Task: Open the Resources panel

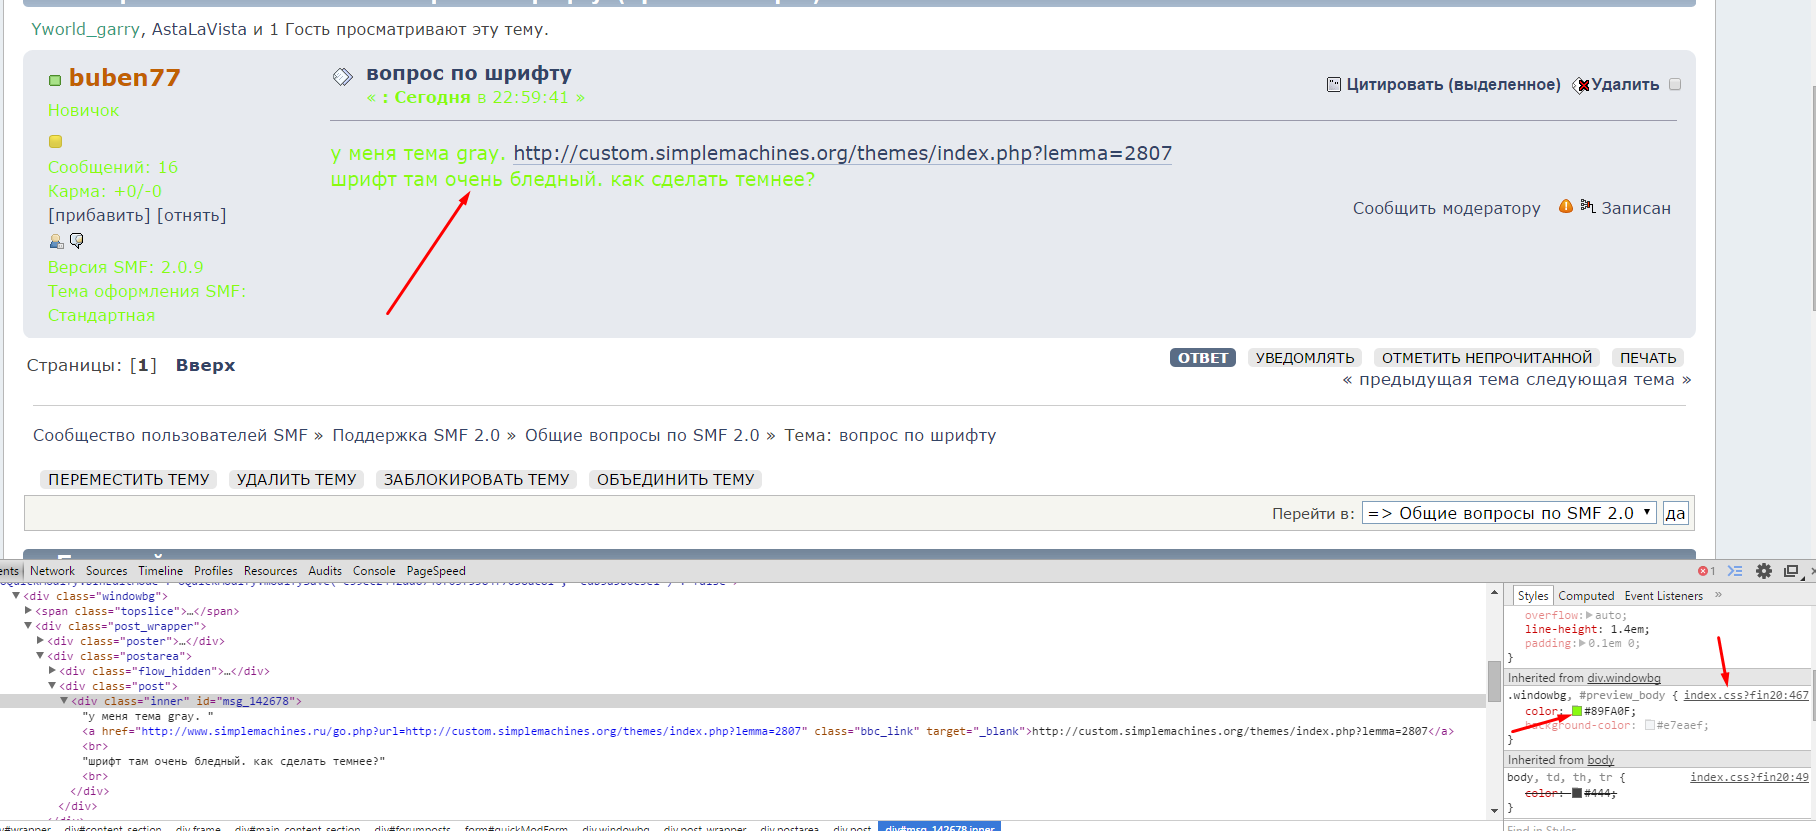Action: click(x=270, y=571)
